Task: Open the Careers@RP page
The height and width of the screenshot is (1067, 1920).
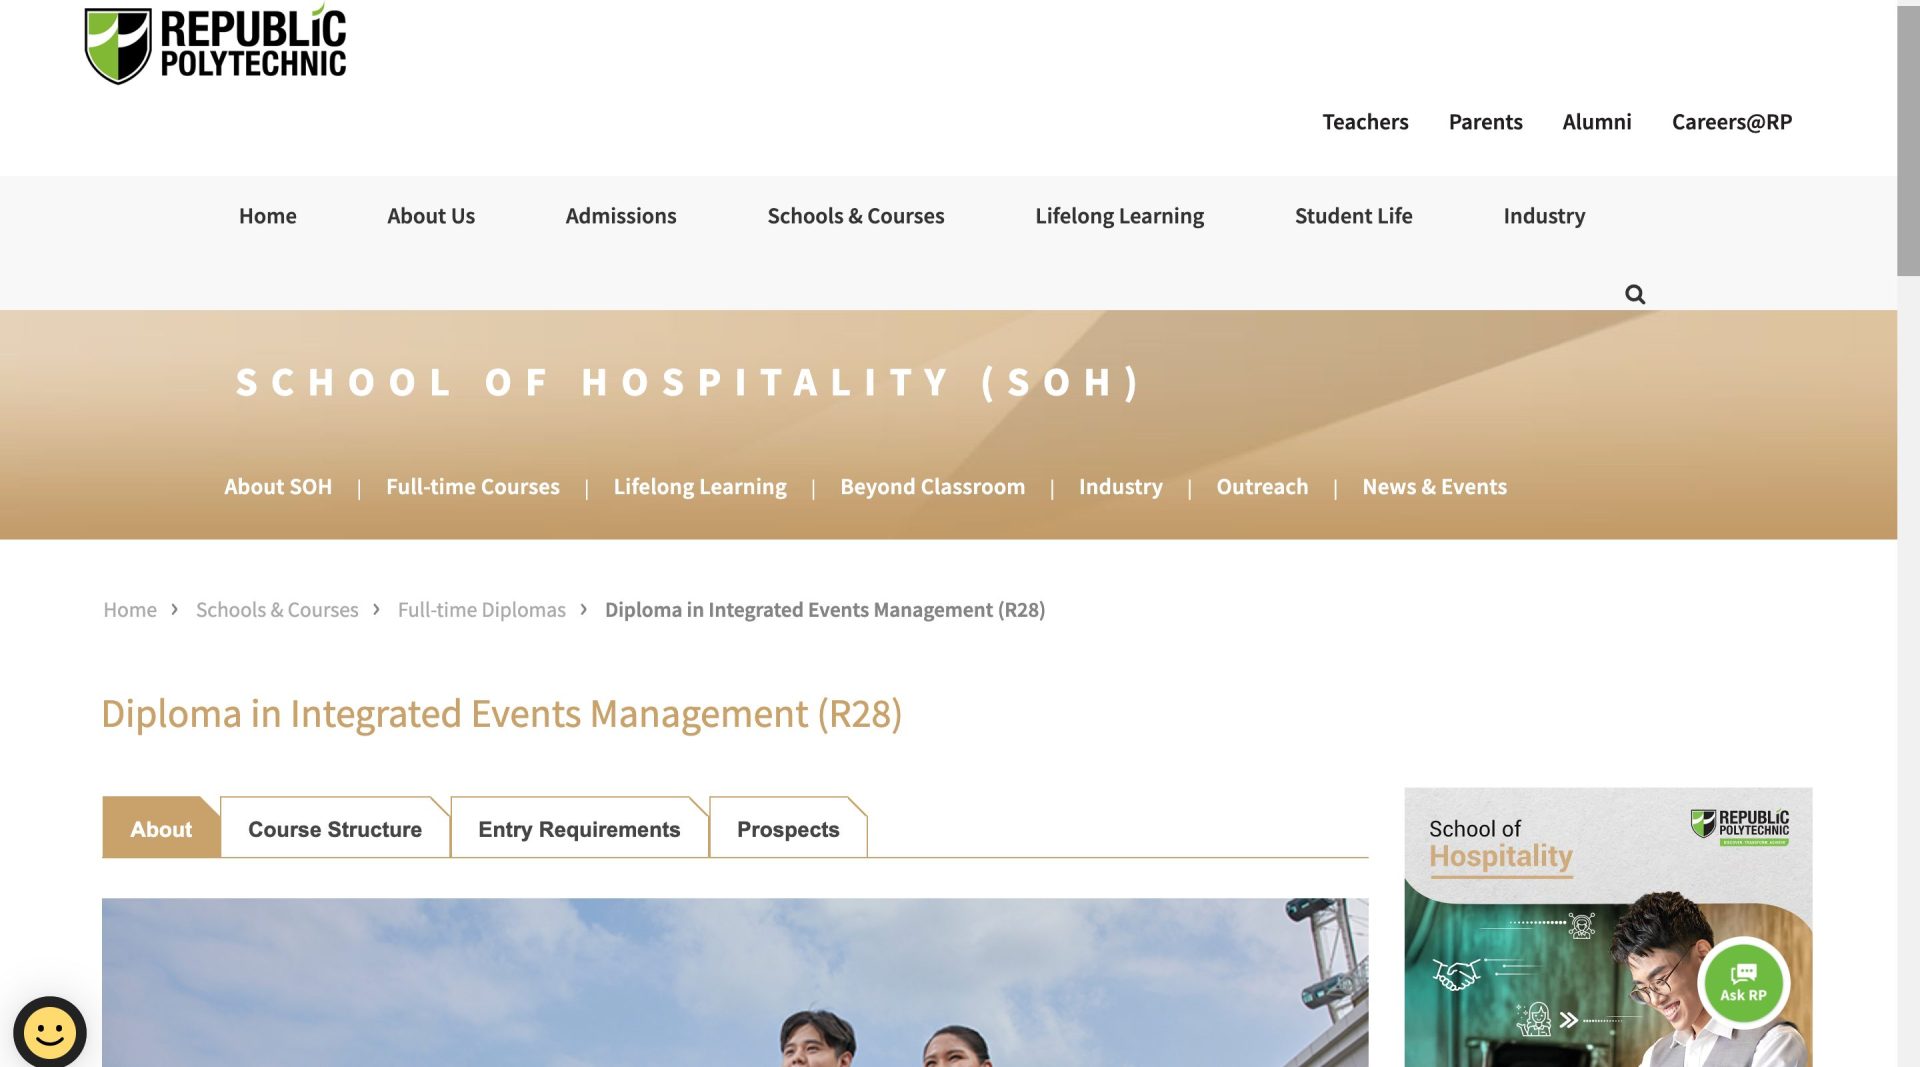Action: 1732,122
